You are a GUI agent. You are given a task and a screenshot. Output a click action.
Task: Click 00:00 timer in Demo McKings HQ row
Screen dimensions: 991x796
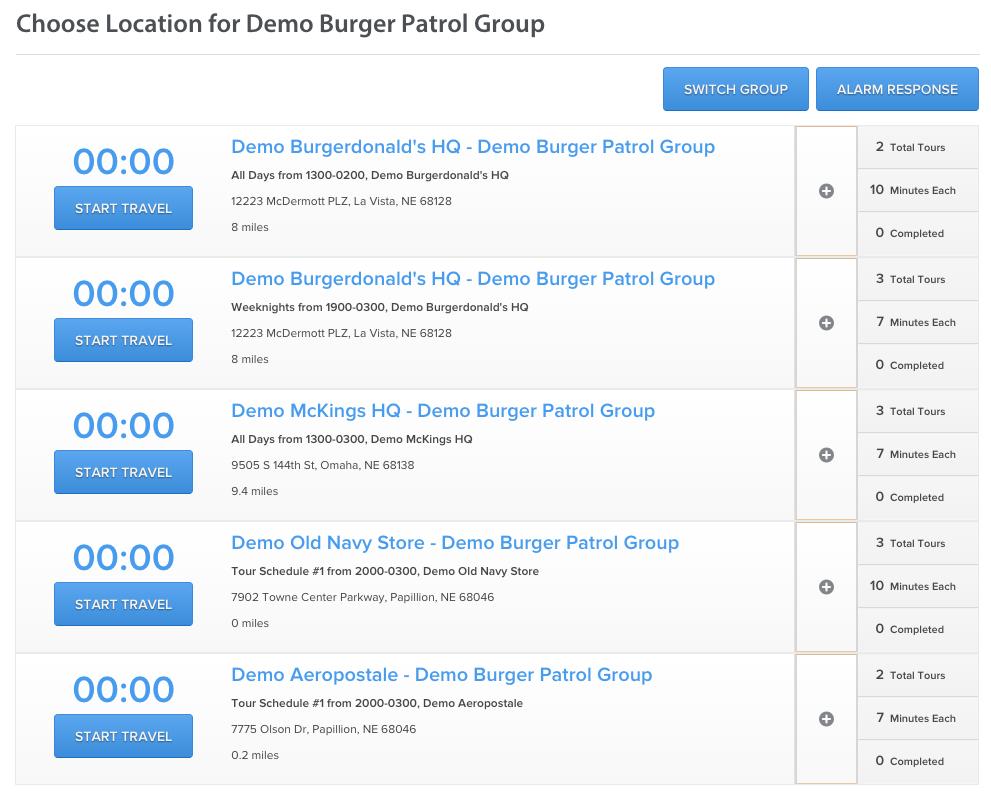pos(123,426)
